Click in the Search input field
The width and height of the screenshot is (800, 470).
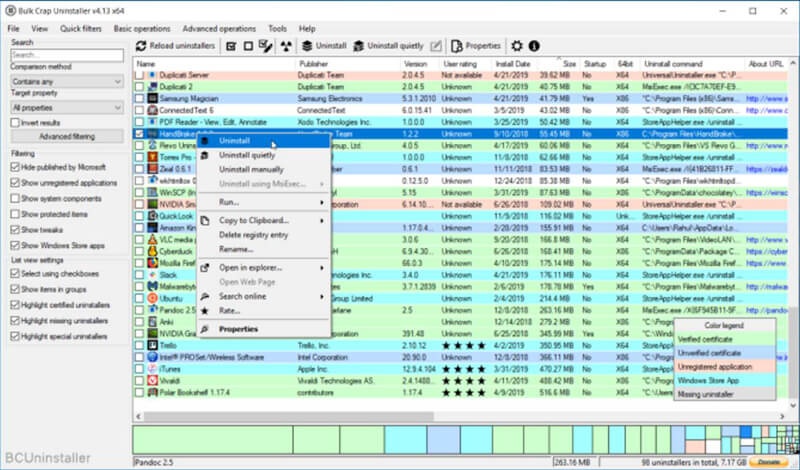67,55
